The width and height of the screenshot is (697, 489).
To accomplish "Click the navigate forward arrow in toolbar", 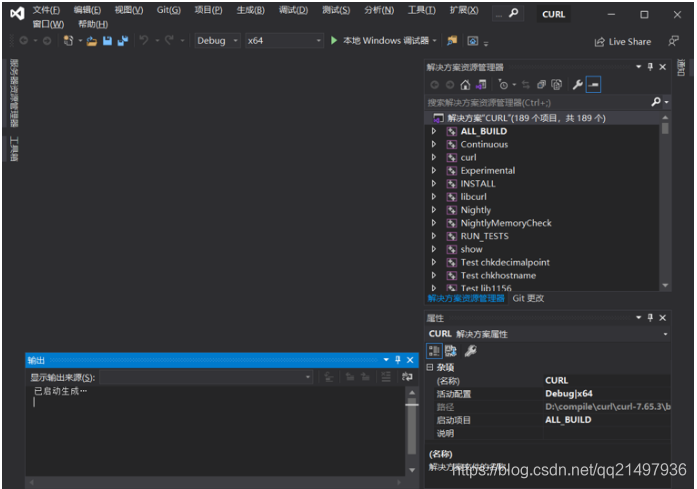I will coord(47,41).
